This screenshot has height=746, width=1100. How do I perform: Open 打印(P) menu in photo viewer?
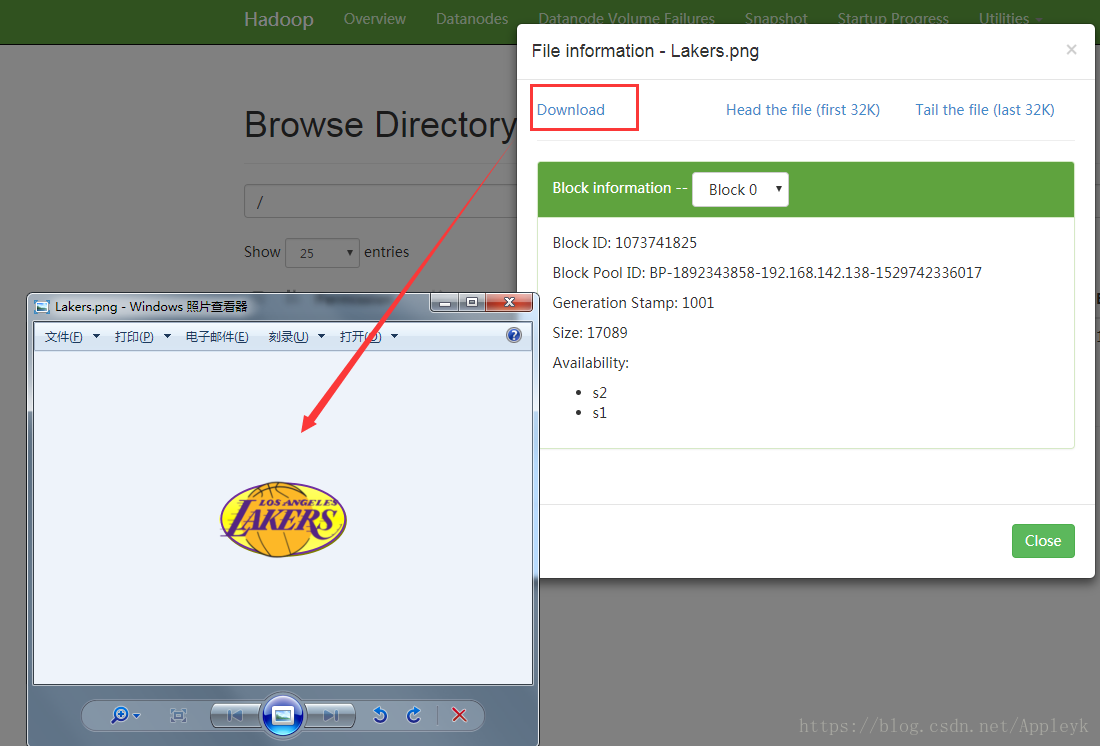tap(142, 337)
